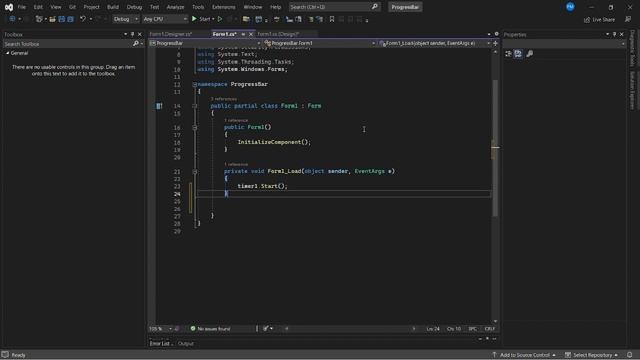
Task: Open the Build menu
Action: [113, 7]
